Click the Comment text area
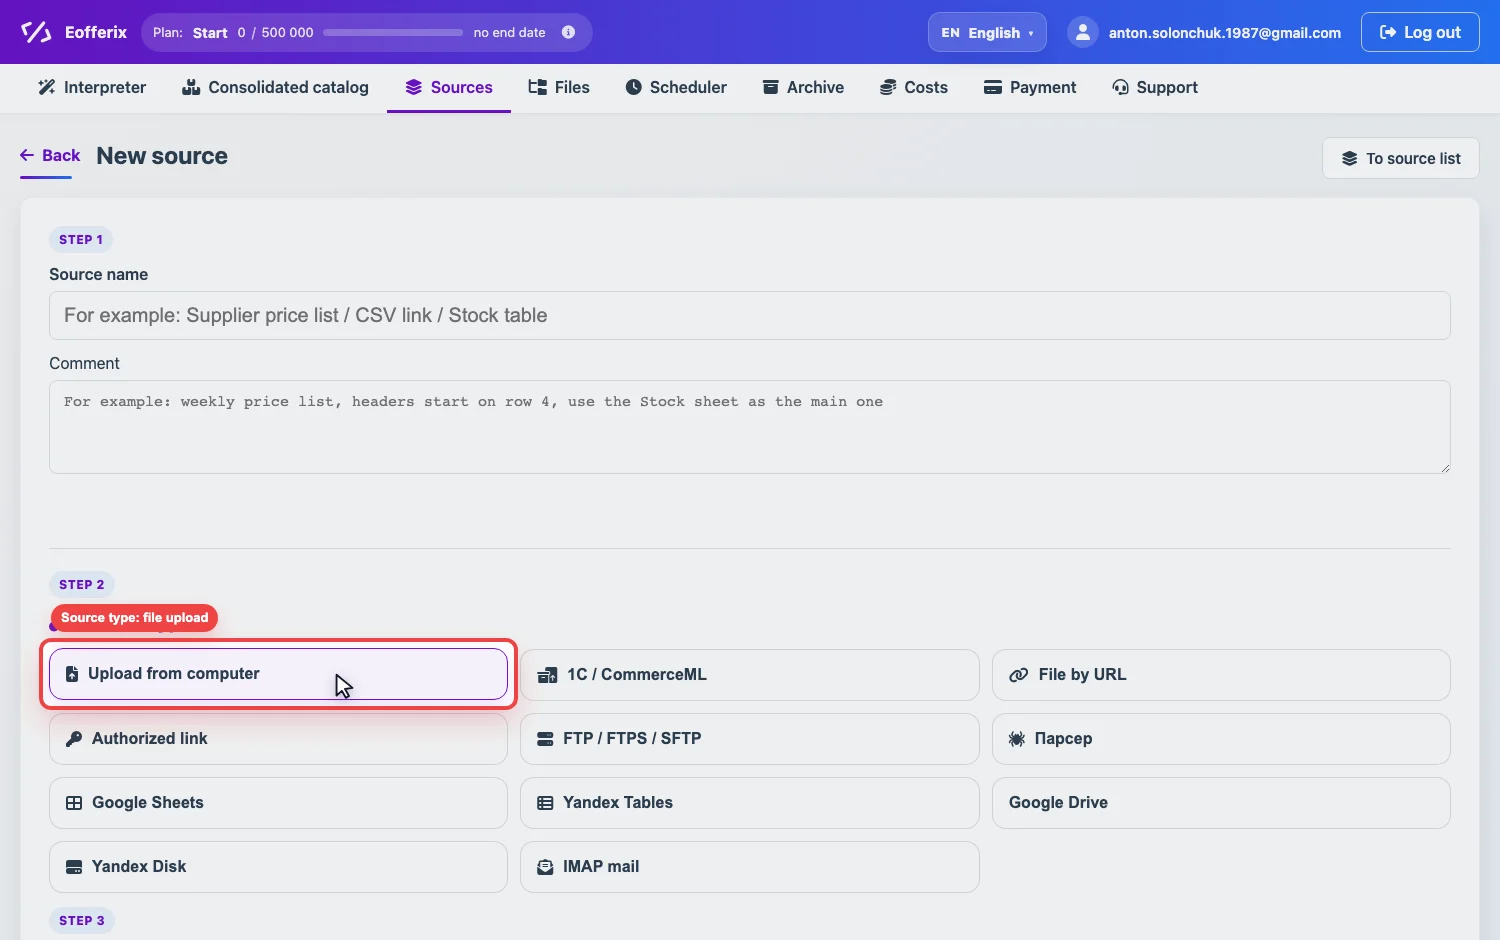1500x940 pixels. click(750, 427)
